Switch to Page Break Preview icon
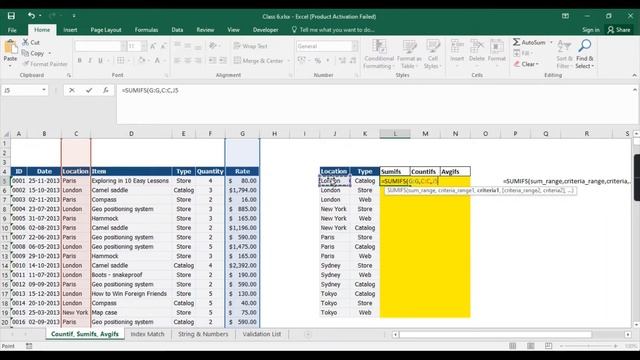Viewport: 640px width, 360px height. coord(548,346)
